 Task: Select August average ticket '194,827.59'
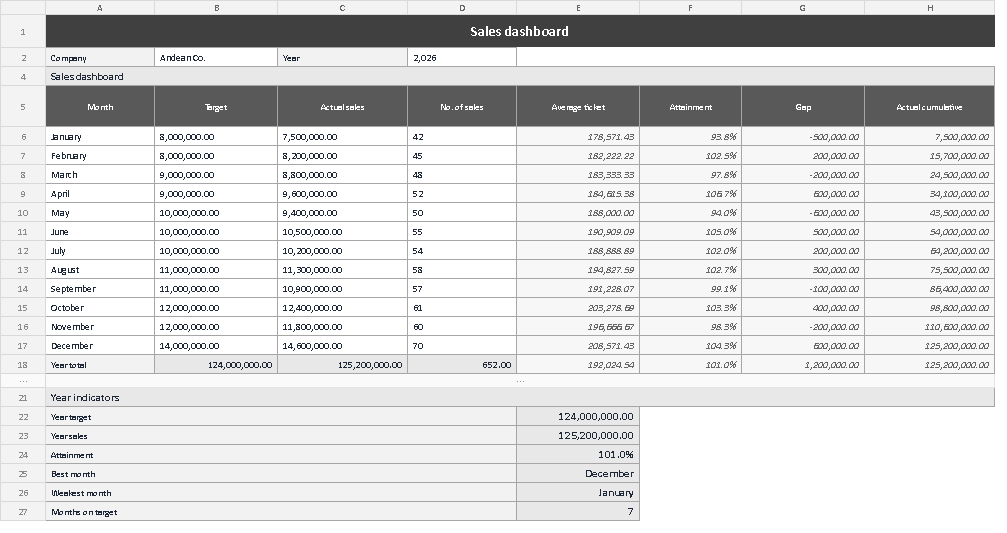(578, 270)
